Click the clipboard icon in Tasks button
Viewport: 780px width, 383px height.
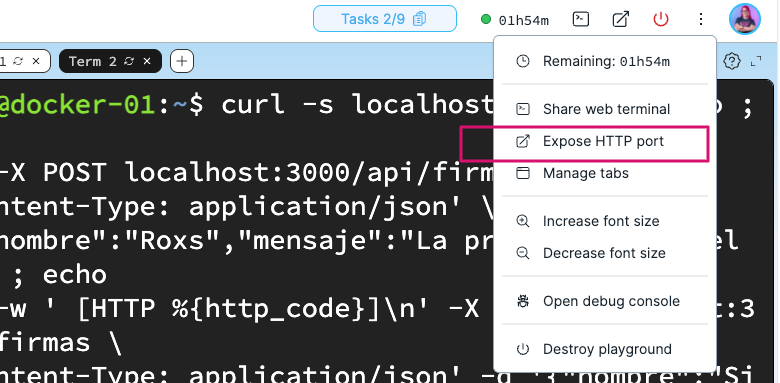point(420,19)
